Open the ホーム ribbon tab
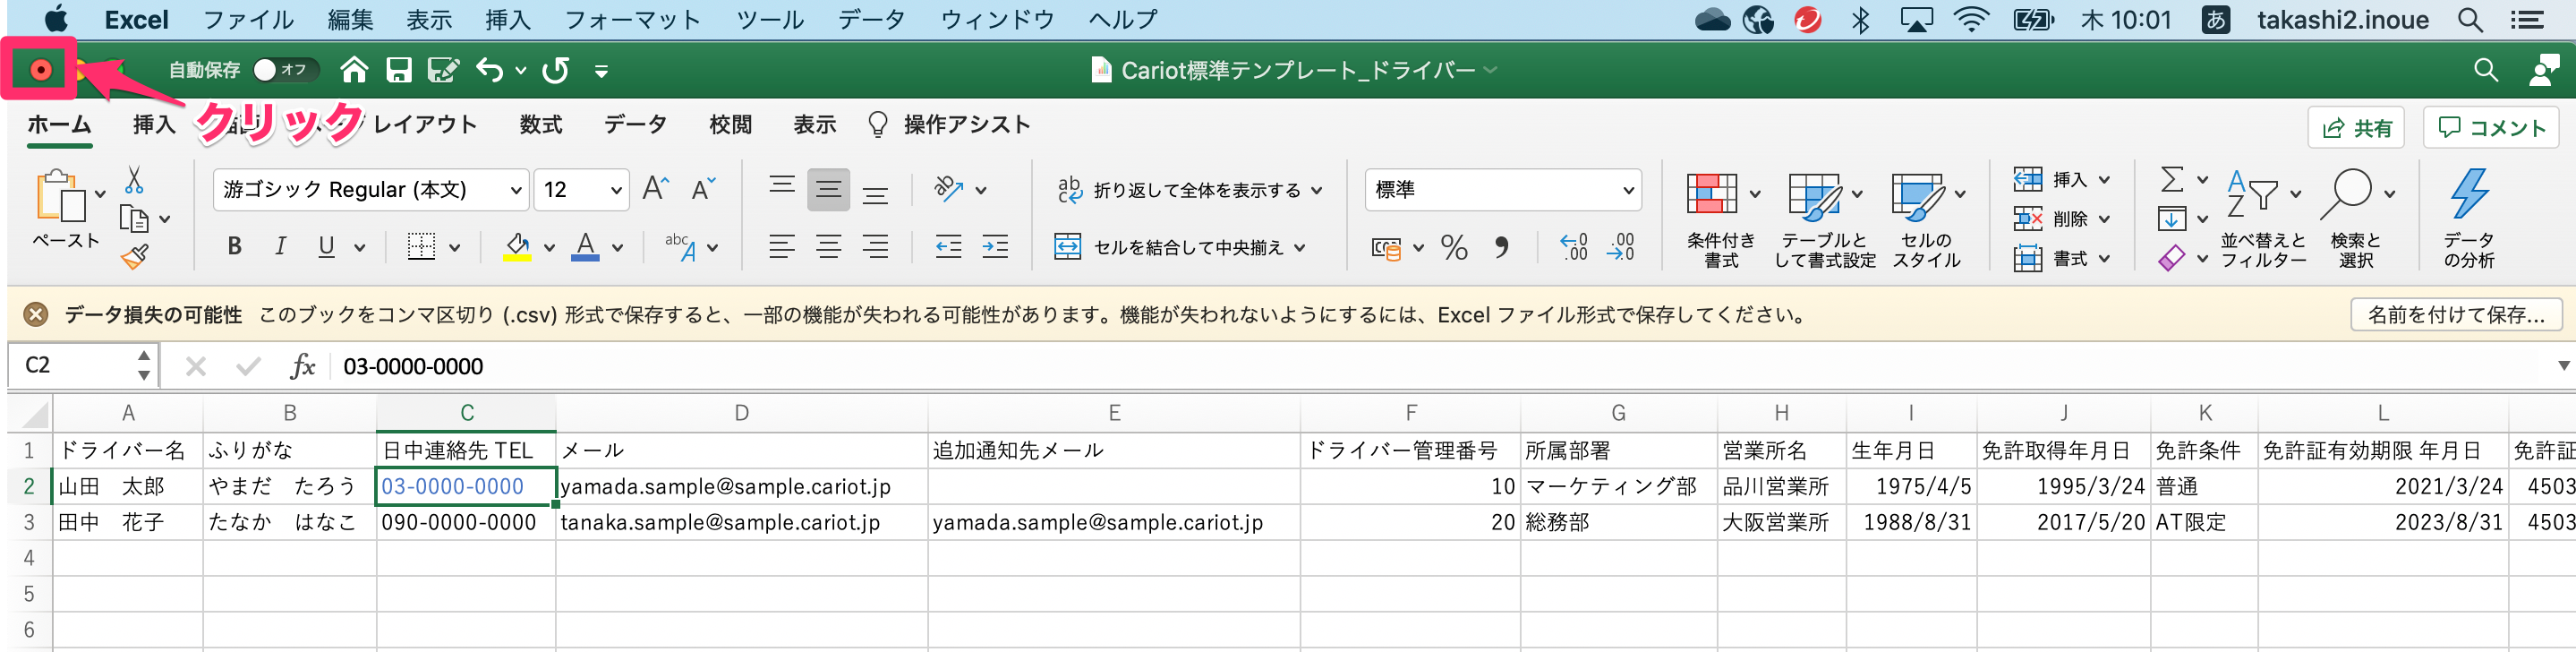This screenshot has width=2576, height=652. (59, 125)
